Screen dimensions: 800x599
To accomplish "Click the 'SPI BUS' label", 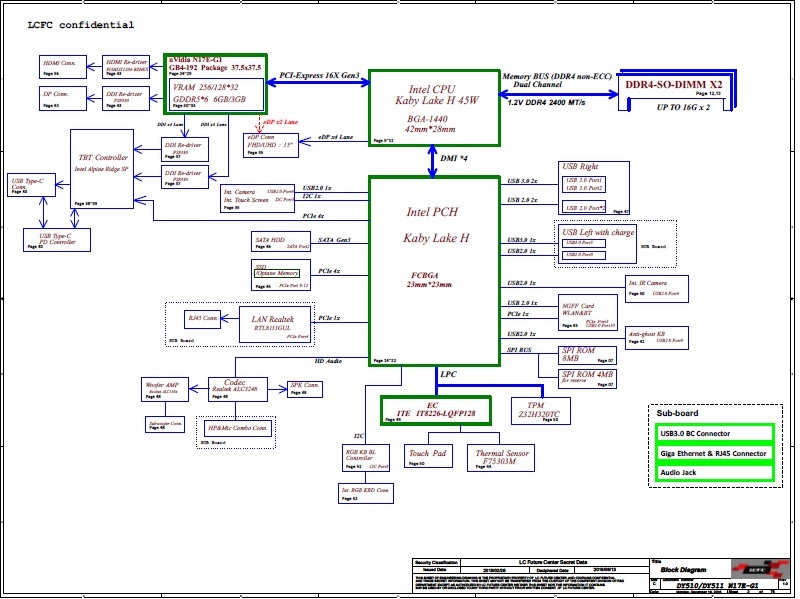I will 519,350.
